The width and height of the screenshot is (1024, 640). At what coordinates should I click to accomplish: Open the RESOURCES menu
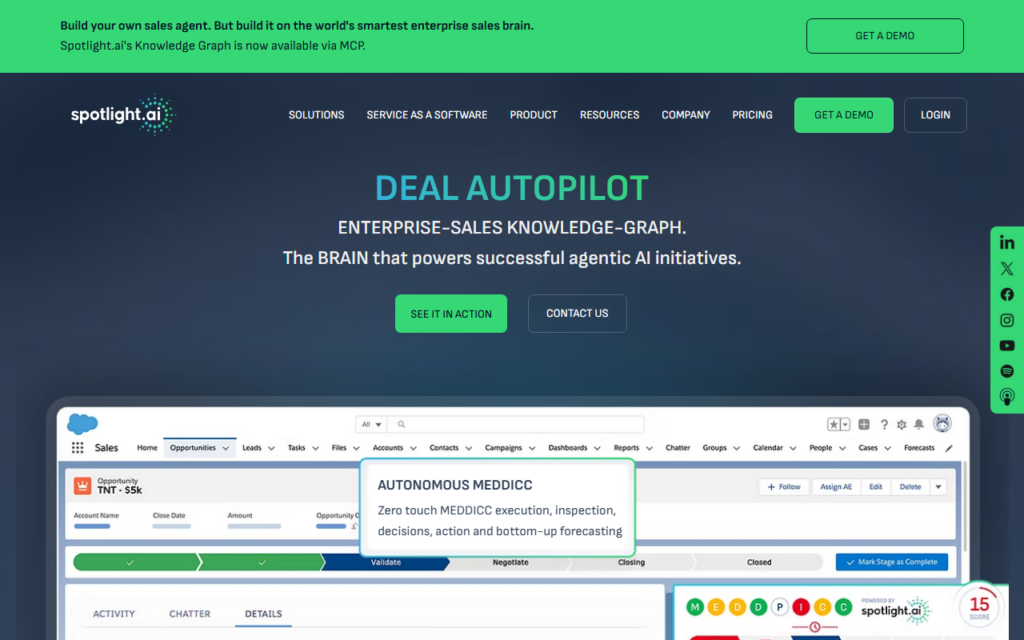pyautogui.click(x=609, y=115)
